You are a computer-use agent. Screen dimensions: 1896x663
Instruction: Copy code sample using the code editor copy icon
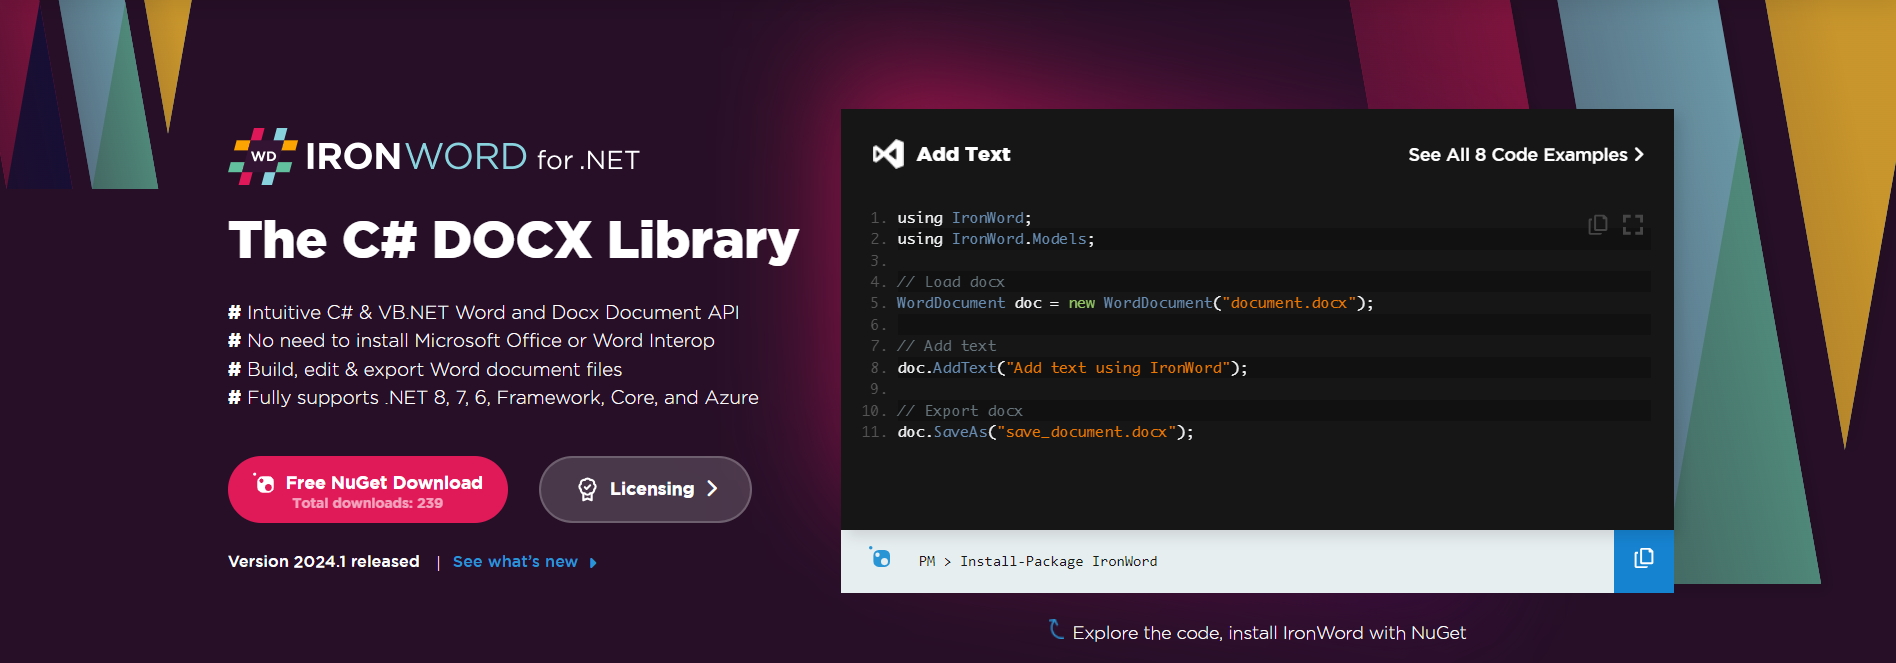coord(1598,225)
